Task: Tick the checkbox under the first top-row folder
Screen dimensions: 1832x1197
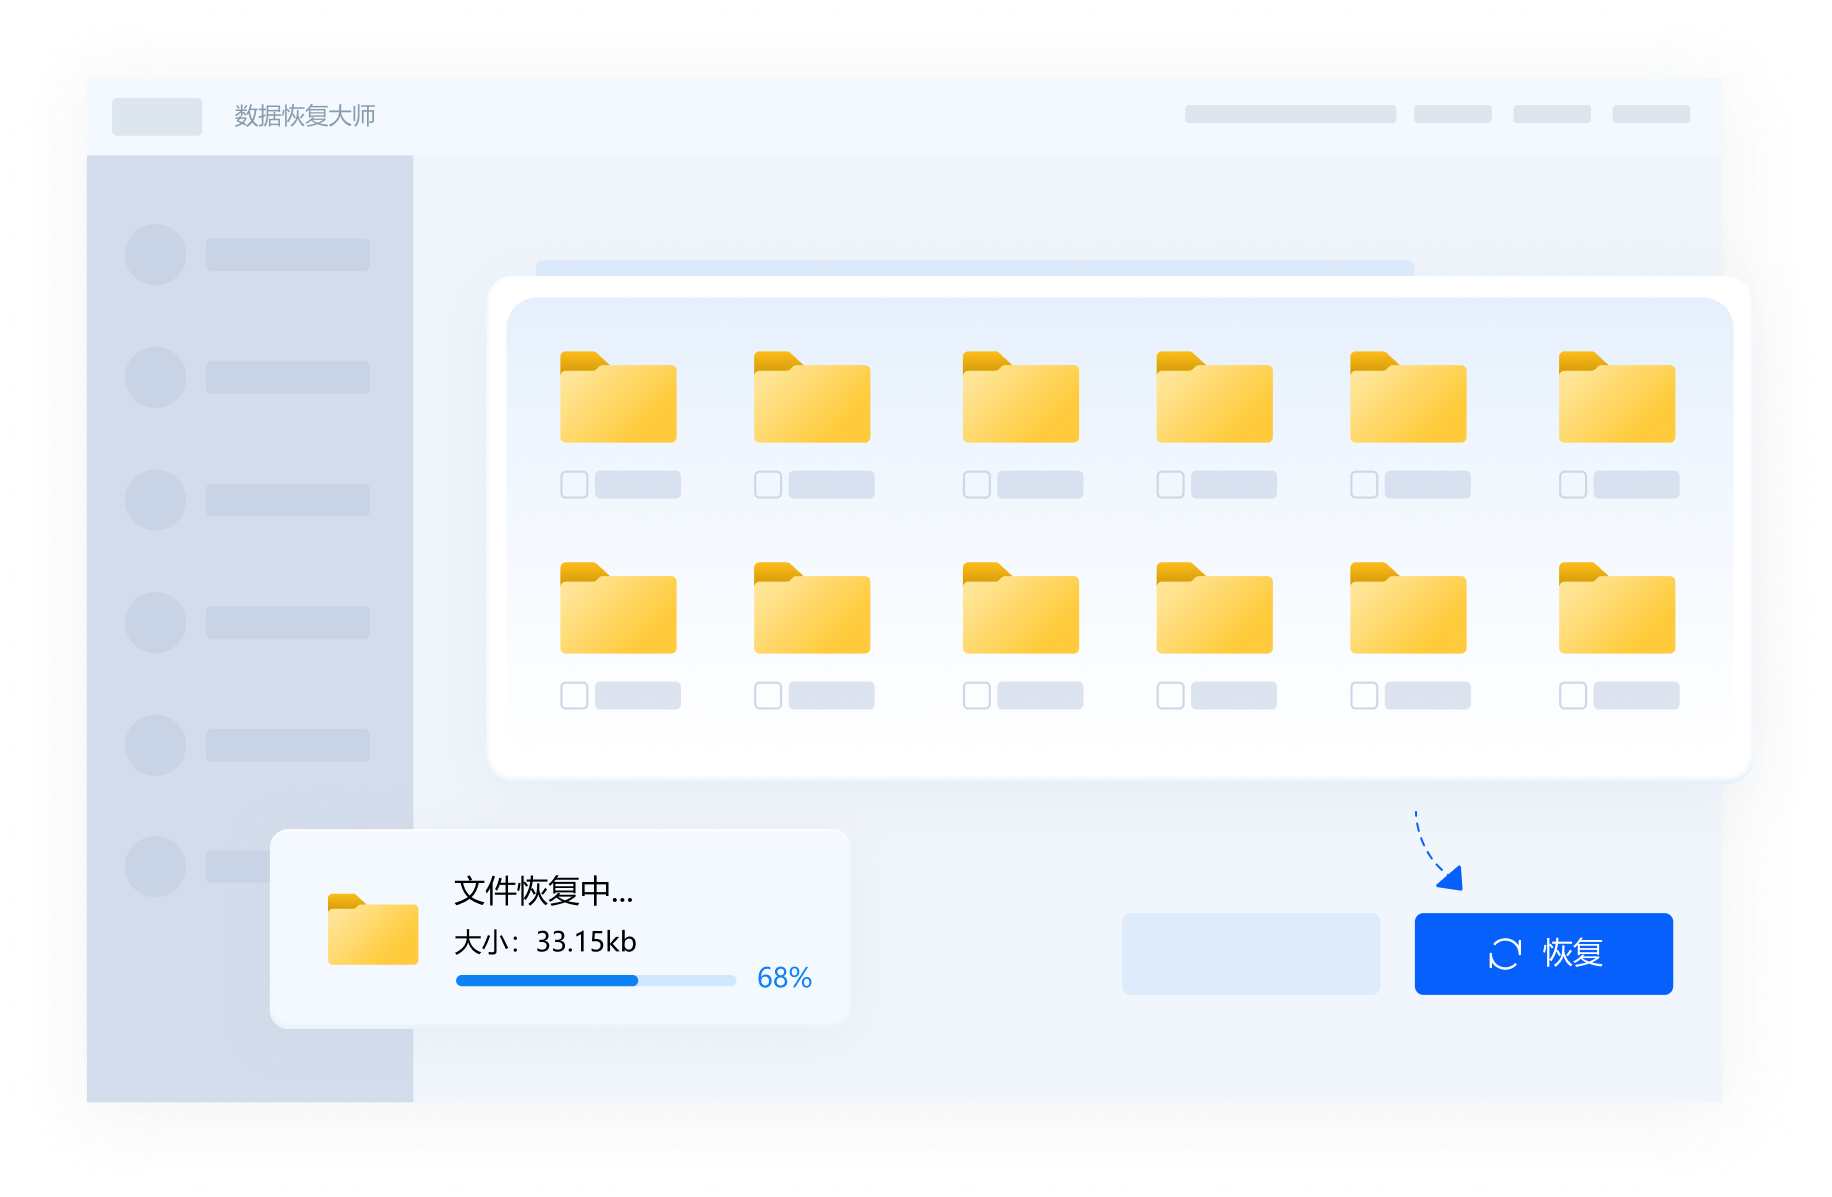Action: coord(574,485)
